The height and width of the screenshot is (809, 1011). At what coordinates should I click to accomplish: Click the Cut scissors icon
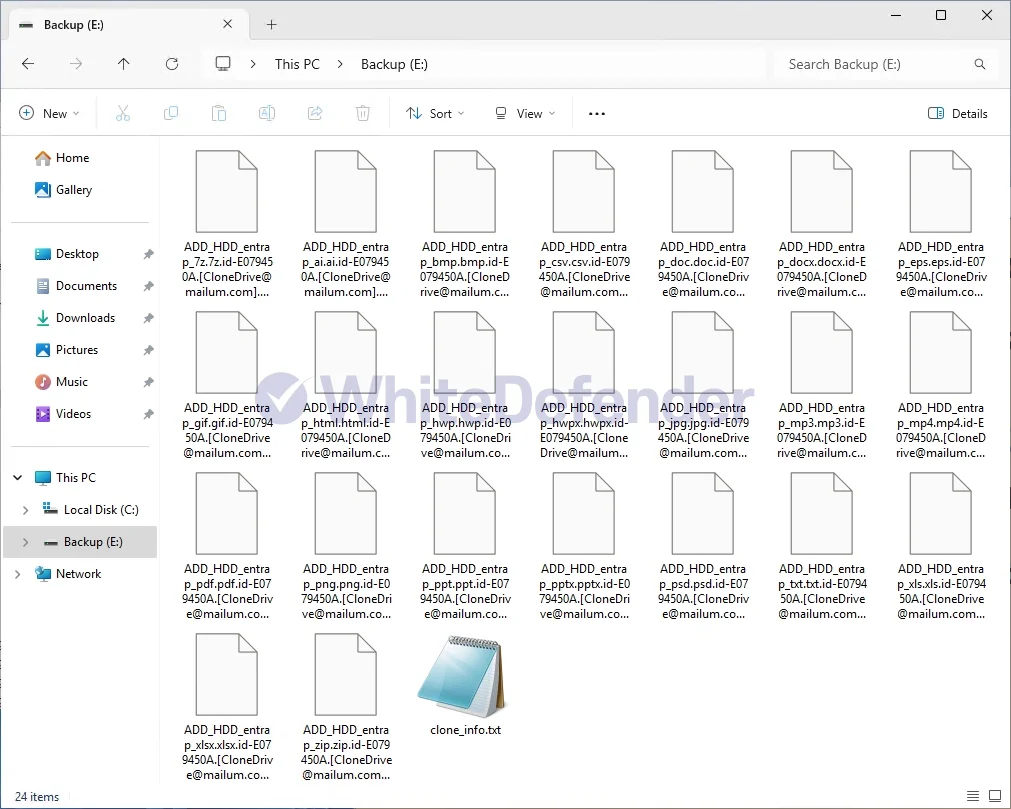coord(123,114)
